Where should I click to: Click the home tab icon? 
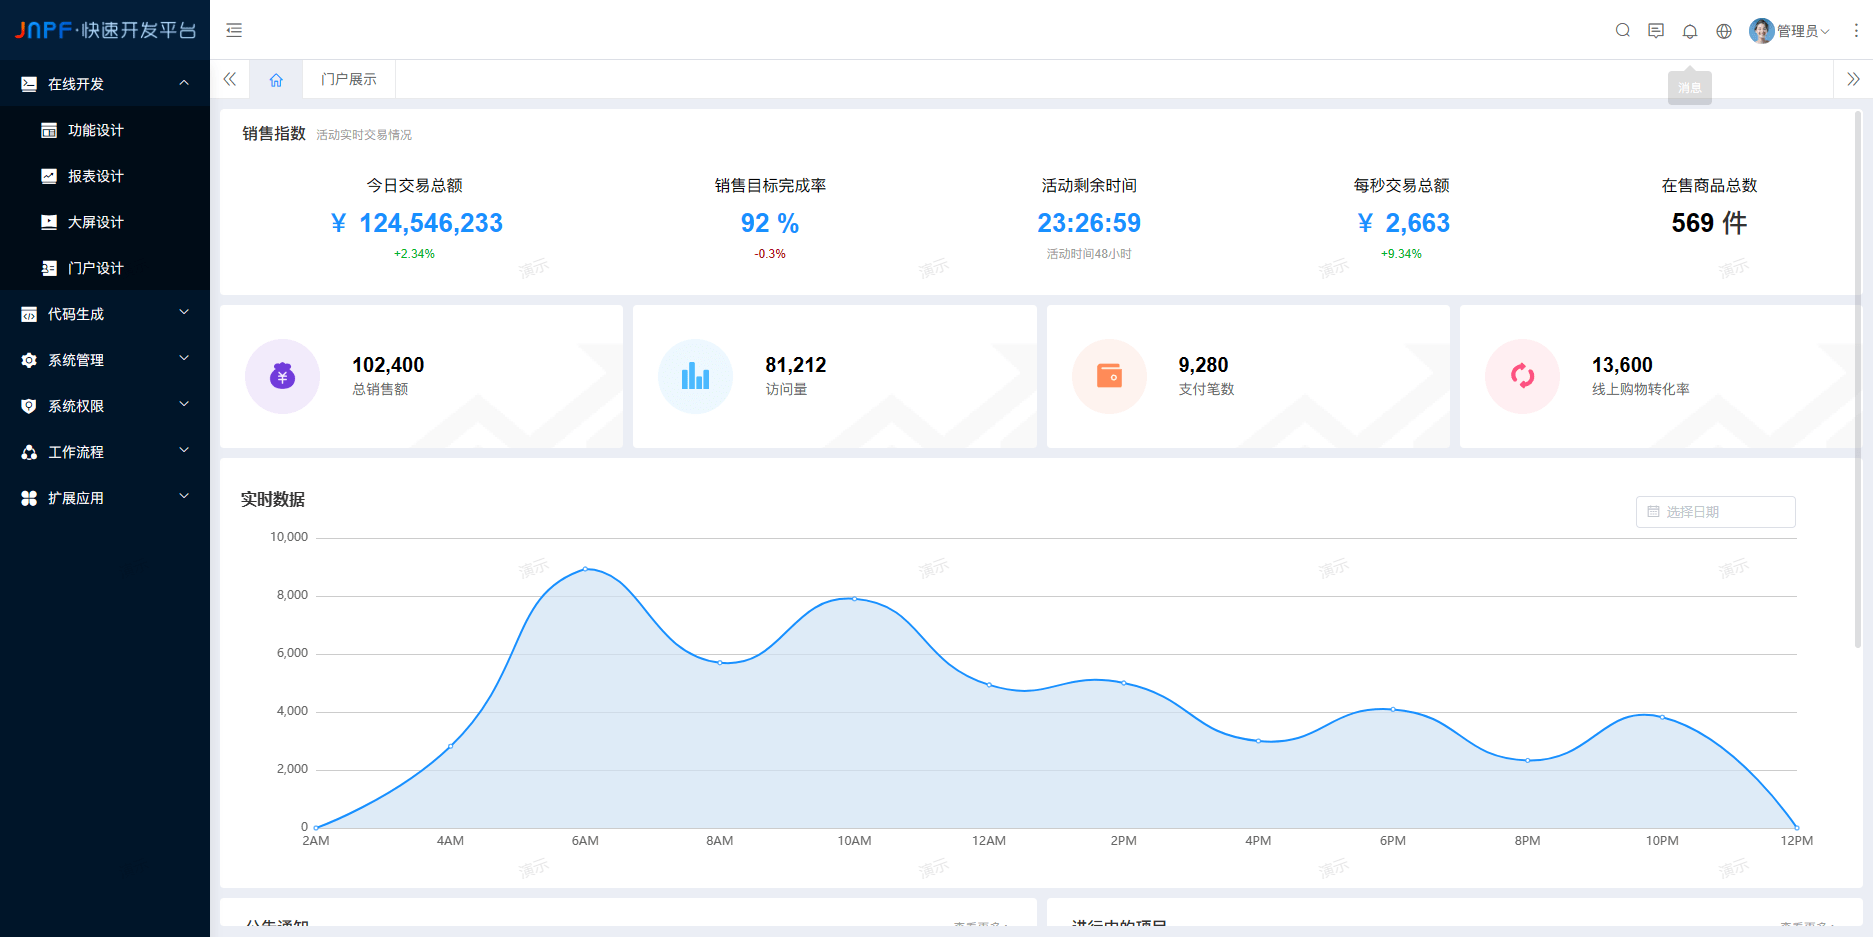(x=276, y=80)
